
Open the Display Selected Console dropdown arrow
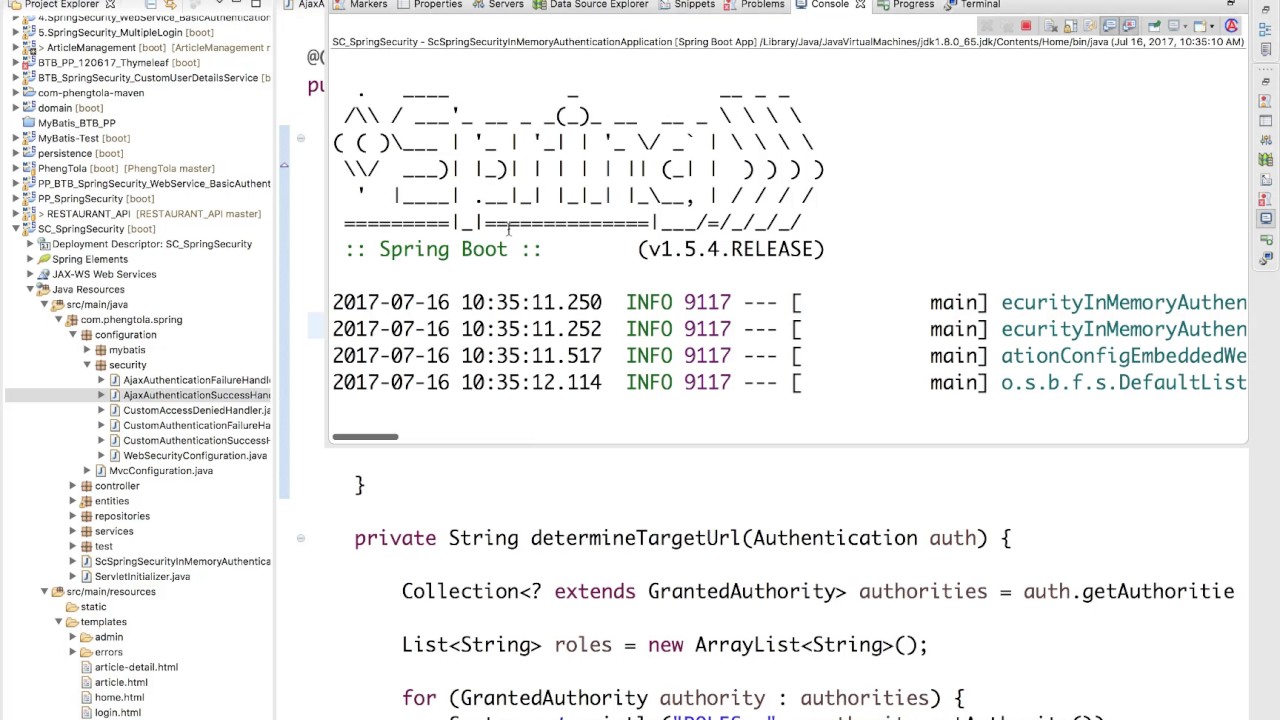click(1185, 27)
